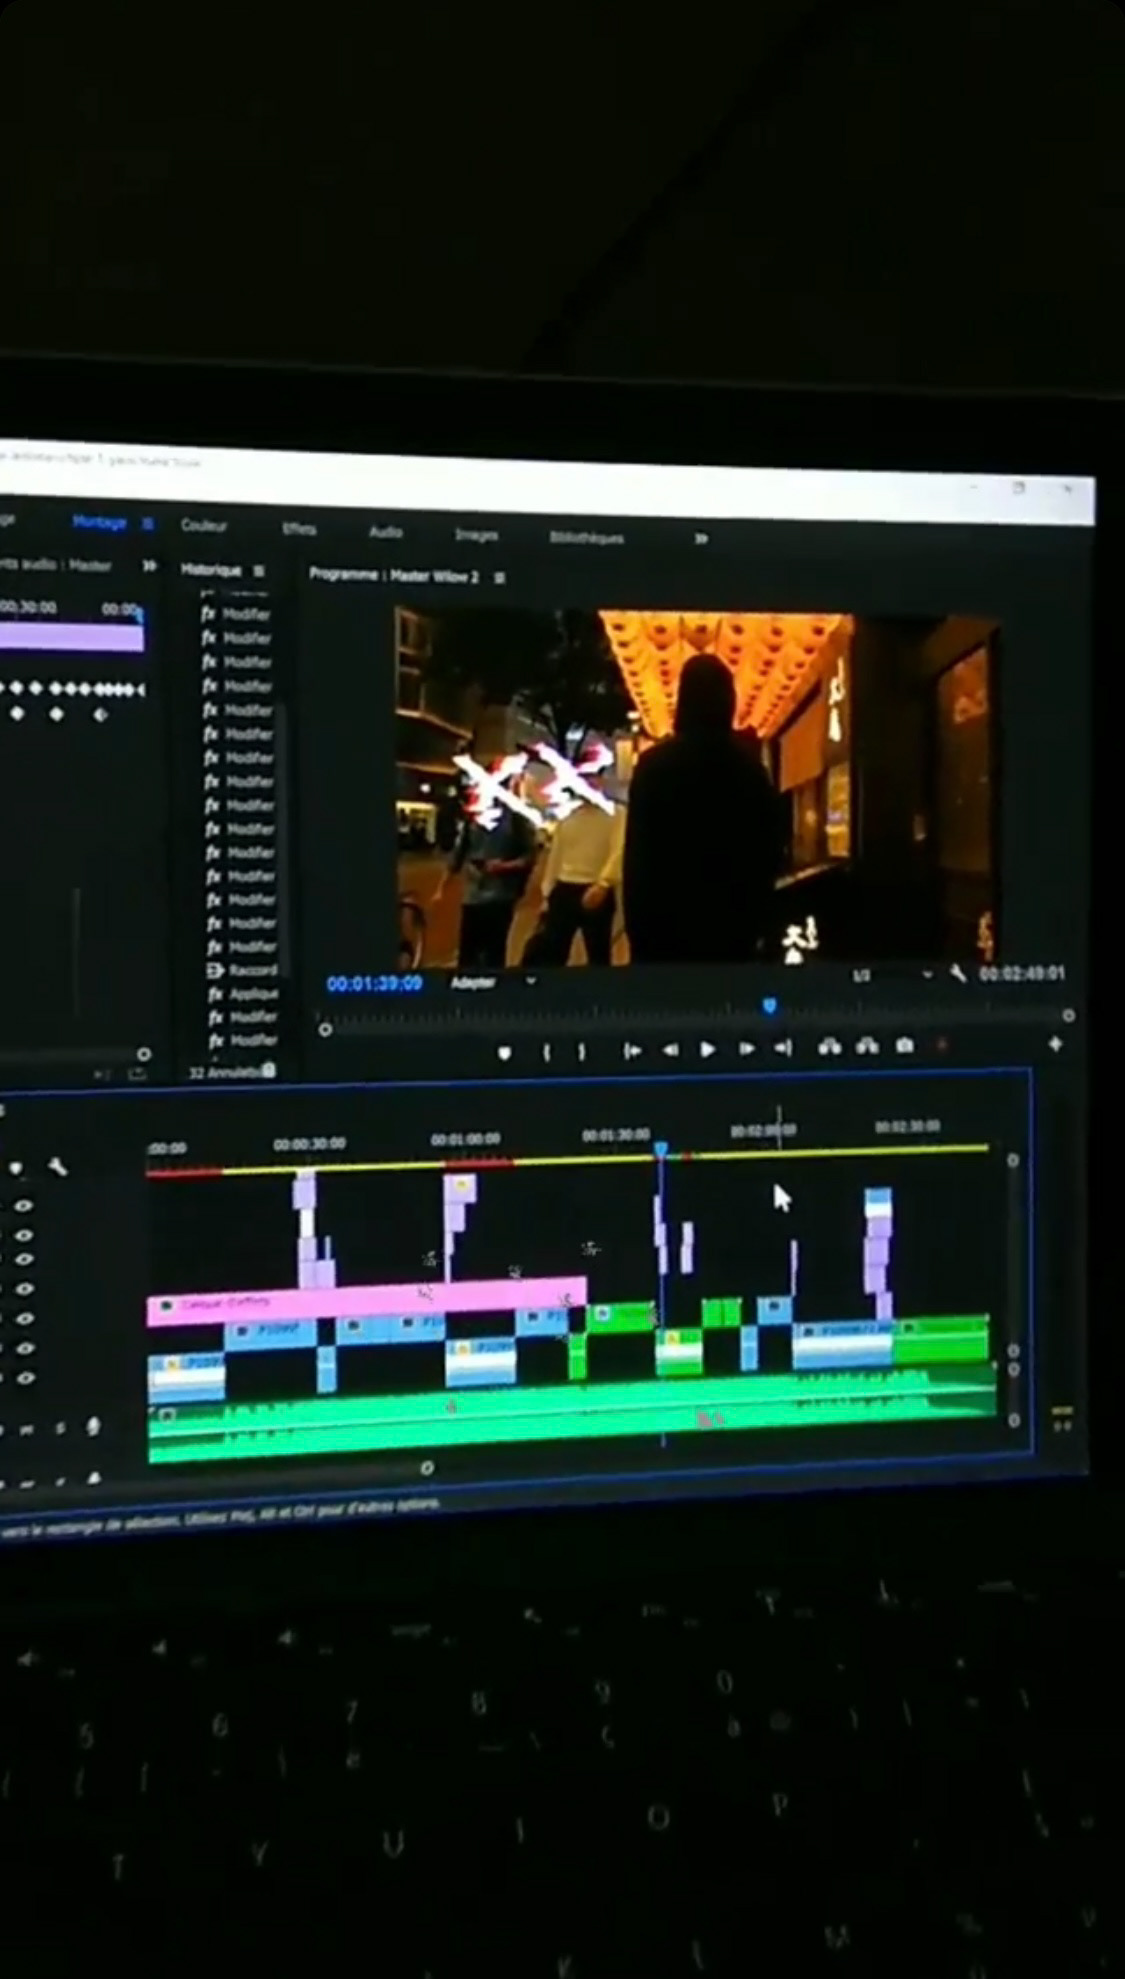
Task: Switch to the Images workspace
Action: coord(476,535)
